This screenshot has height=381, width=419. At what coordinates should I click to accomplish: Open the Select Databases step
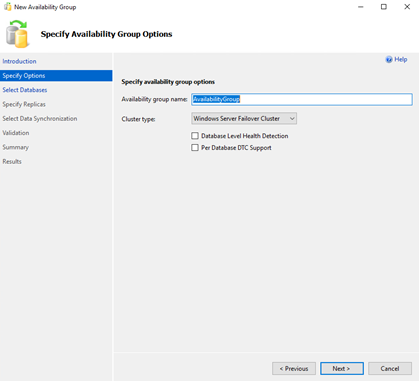pos(25,90)
